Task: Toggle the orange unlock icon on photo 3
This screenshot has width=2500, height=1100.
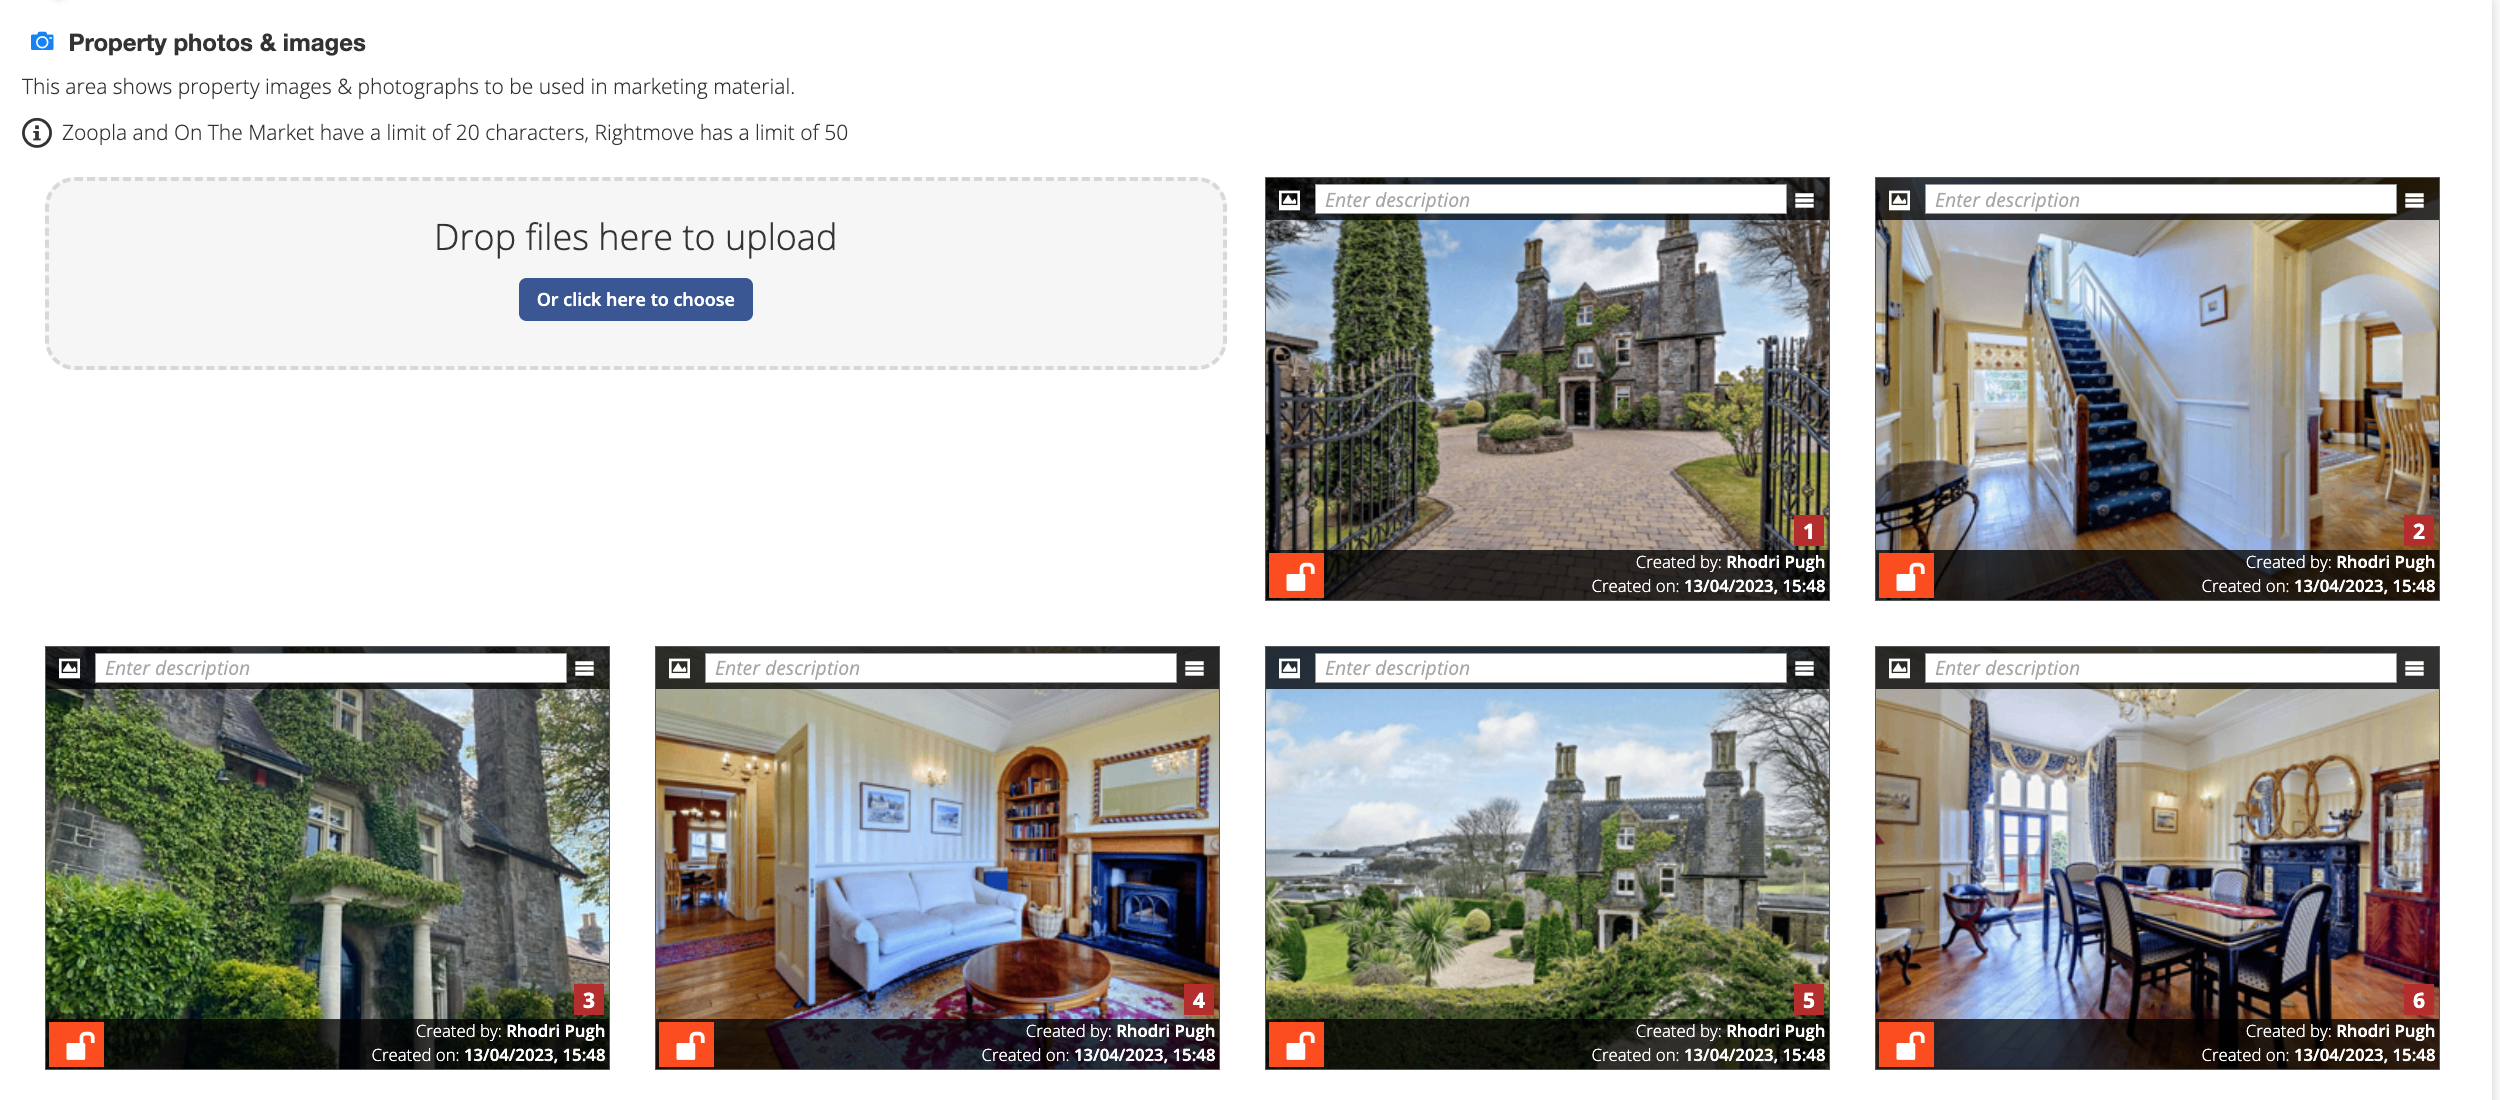Action: tap(77, 1044)
